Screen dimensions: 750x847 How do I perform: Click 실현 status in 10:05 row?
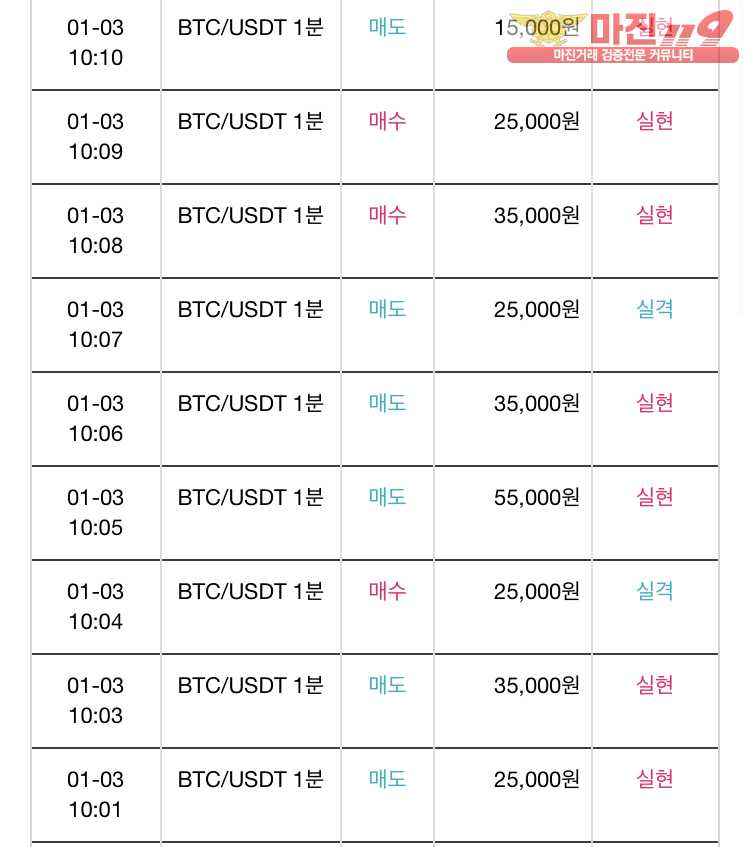[x=655, y=497]
